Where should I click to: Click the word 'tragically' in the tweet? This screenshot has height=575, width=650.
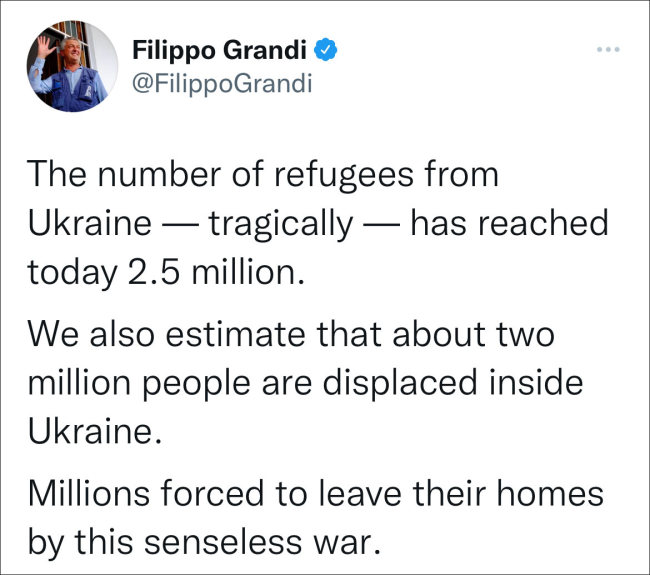[281, 225]
